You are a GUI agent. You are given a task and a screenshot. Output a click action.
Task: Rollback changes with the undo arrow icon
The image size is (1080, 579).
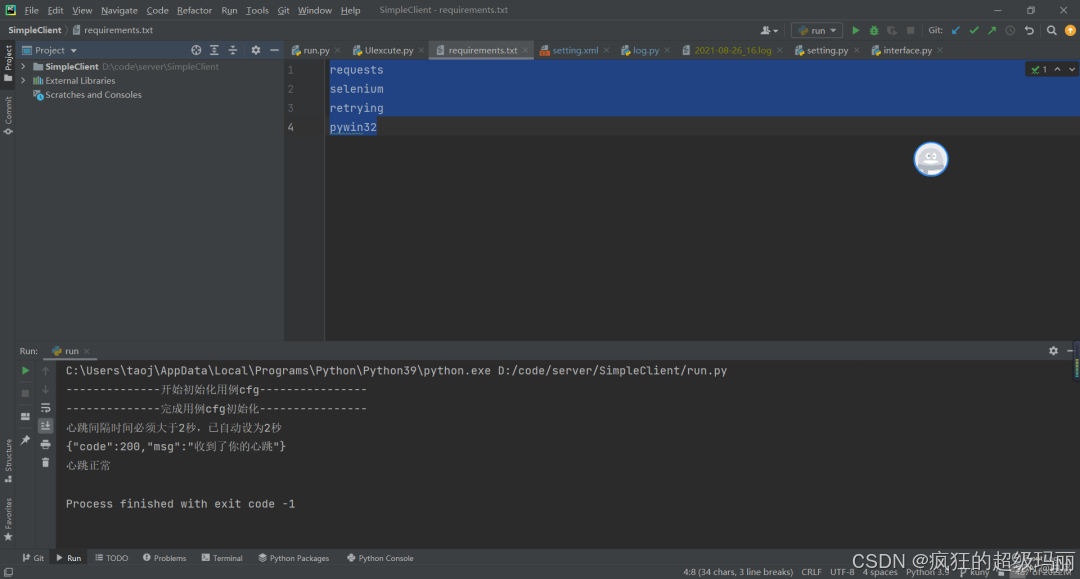(1029, 30)
